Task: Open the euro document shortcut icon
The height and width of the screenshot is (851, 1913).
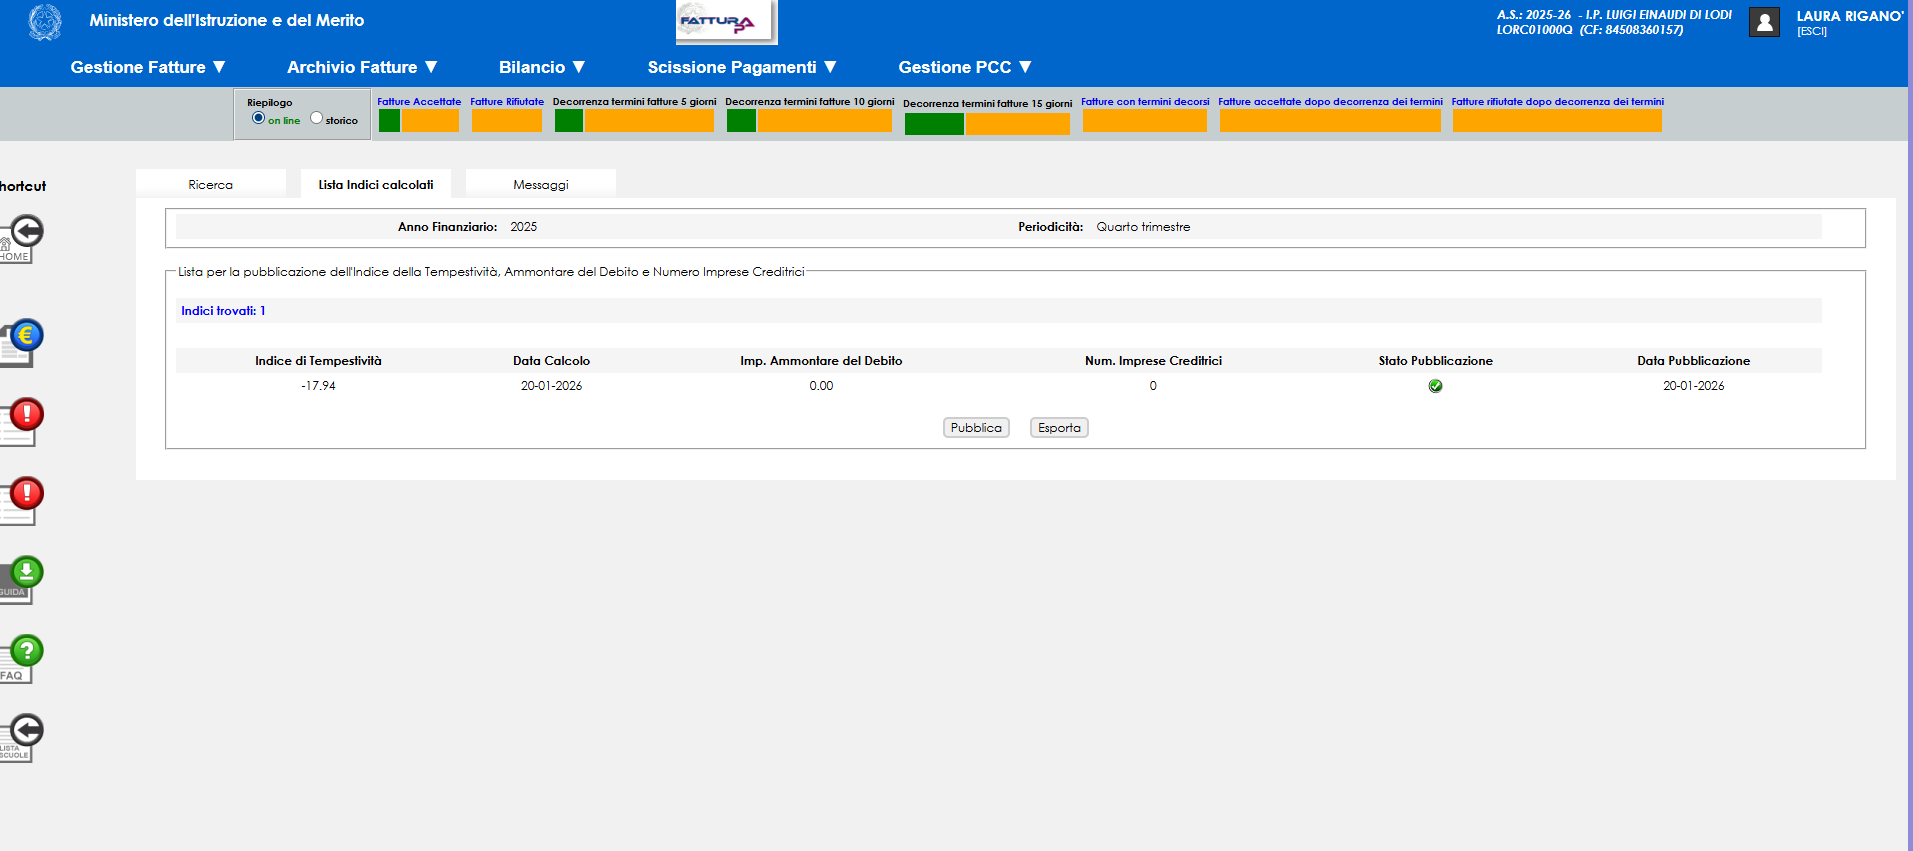Action: (x=20, y=343)
